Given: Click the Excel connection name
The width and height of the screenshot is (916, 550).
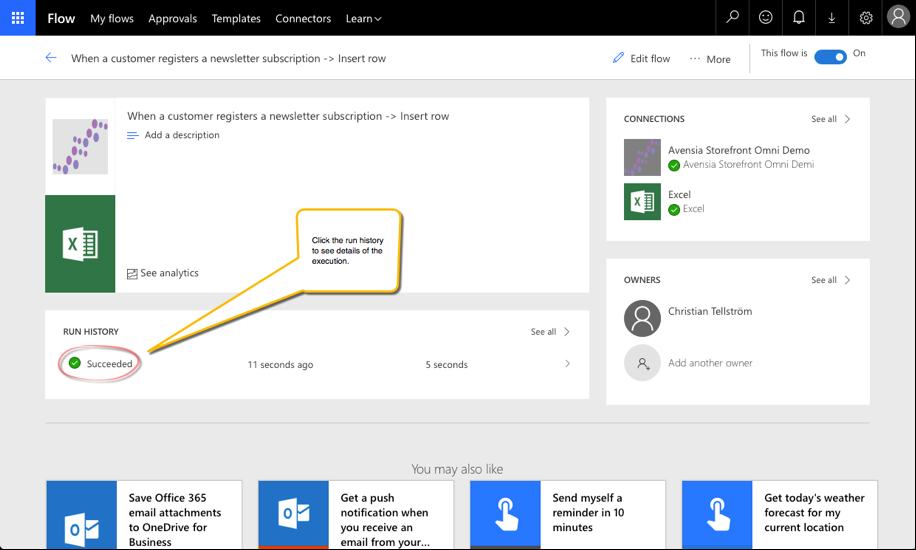Looking at the screenshot, I should pos(679,195).
